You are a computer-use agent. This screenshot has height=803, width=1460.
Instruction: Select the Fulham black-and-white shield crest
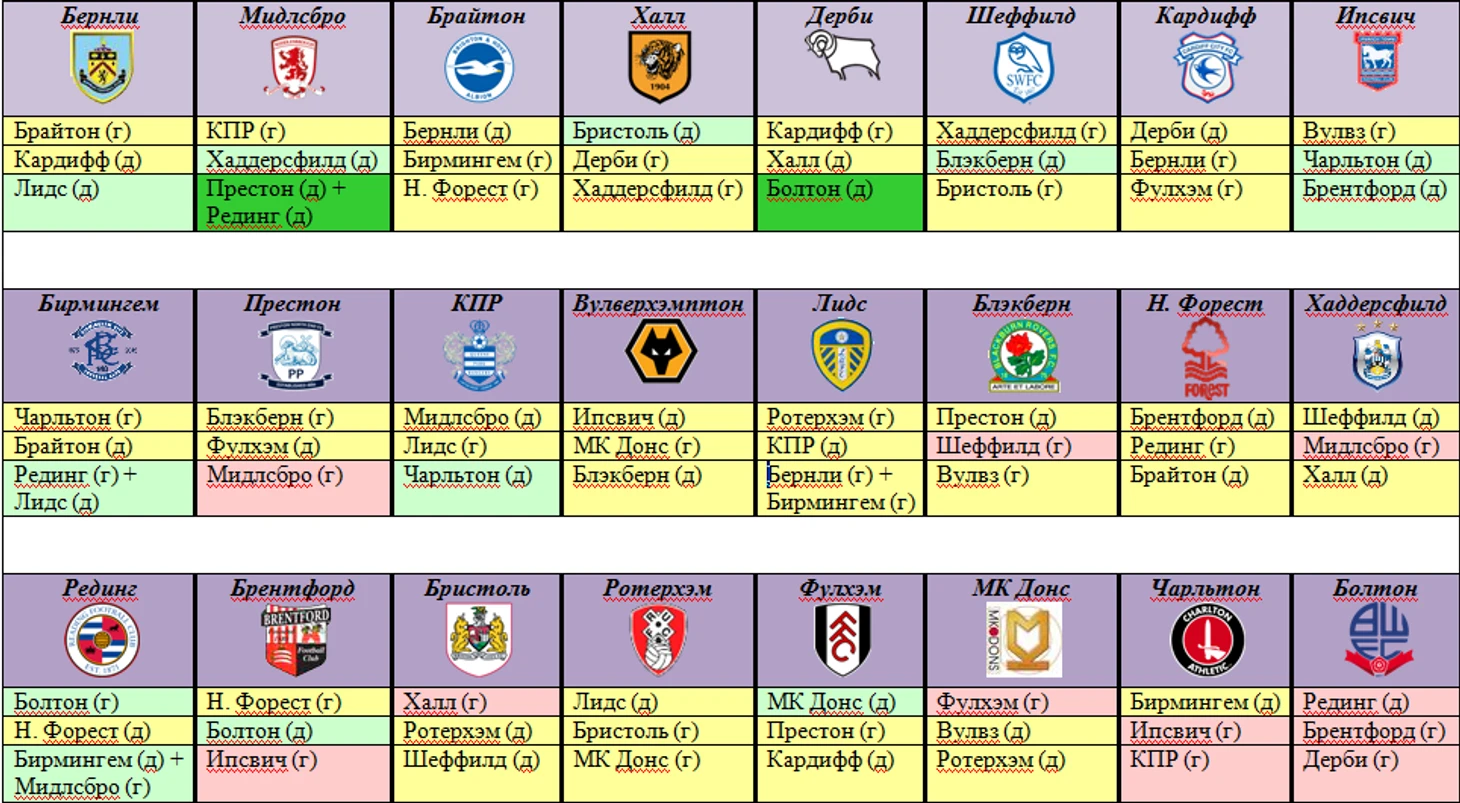(x=842, y=640)
